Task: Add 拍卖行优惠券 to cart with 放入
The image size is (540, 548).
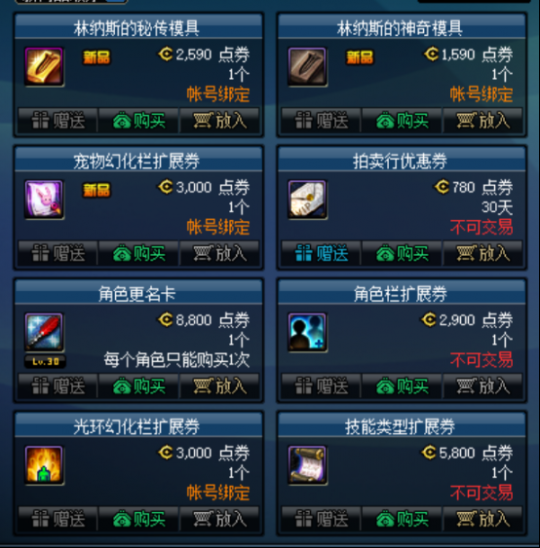Action: point(483,253)
